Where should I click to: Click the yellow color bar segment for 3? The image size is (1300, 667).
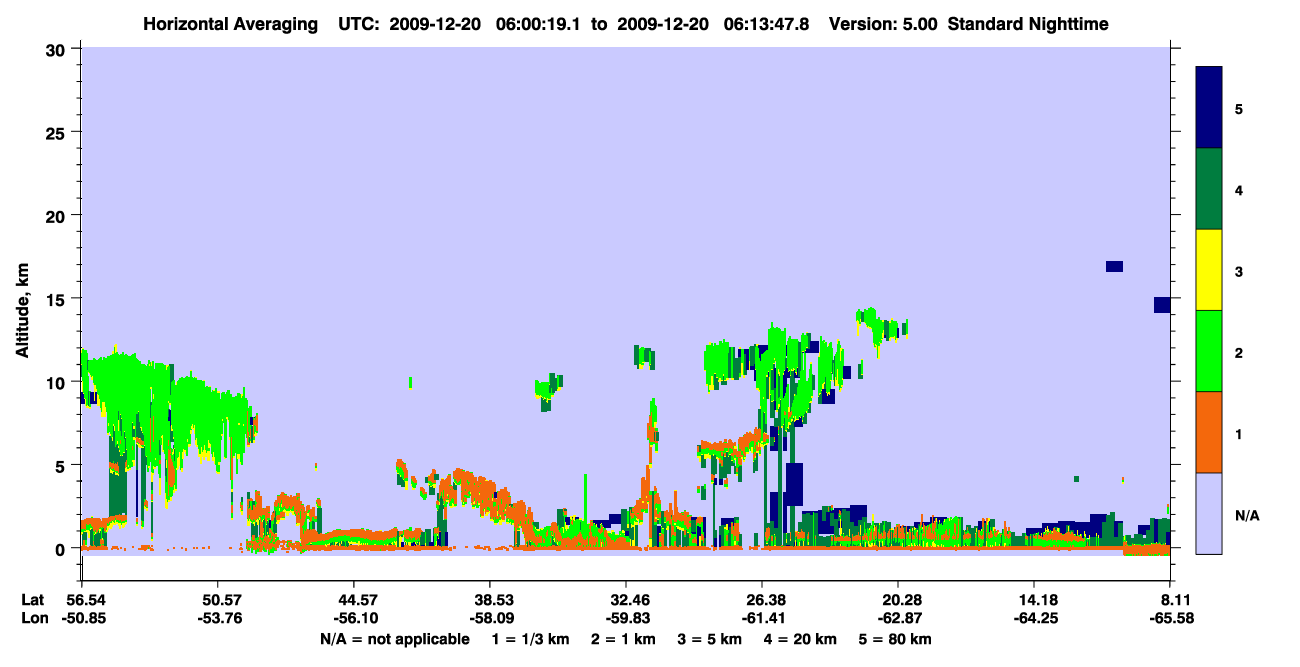1209,270
